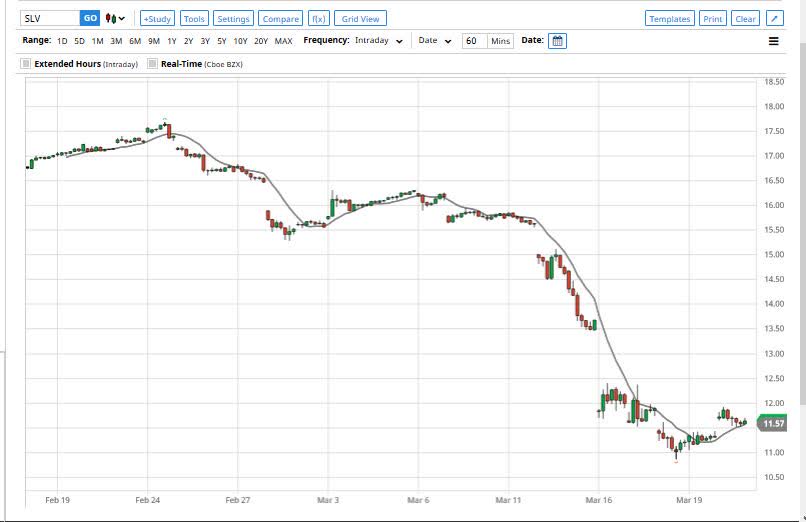Expand the Frequency Intraday dropdown
The image size is (806, 522).
(379, 41)
